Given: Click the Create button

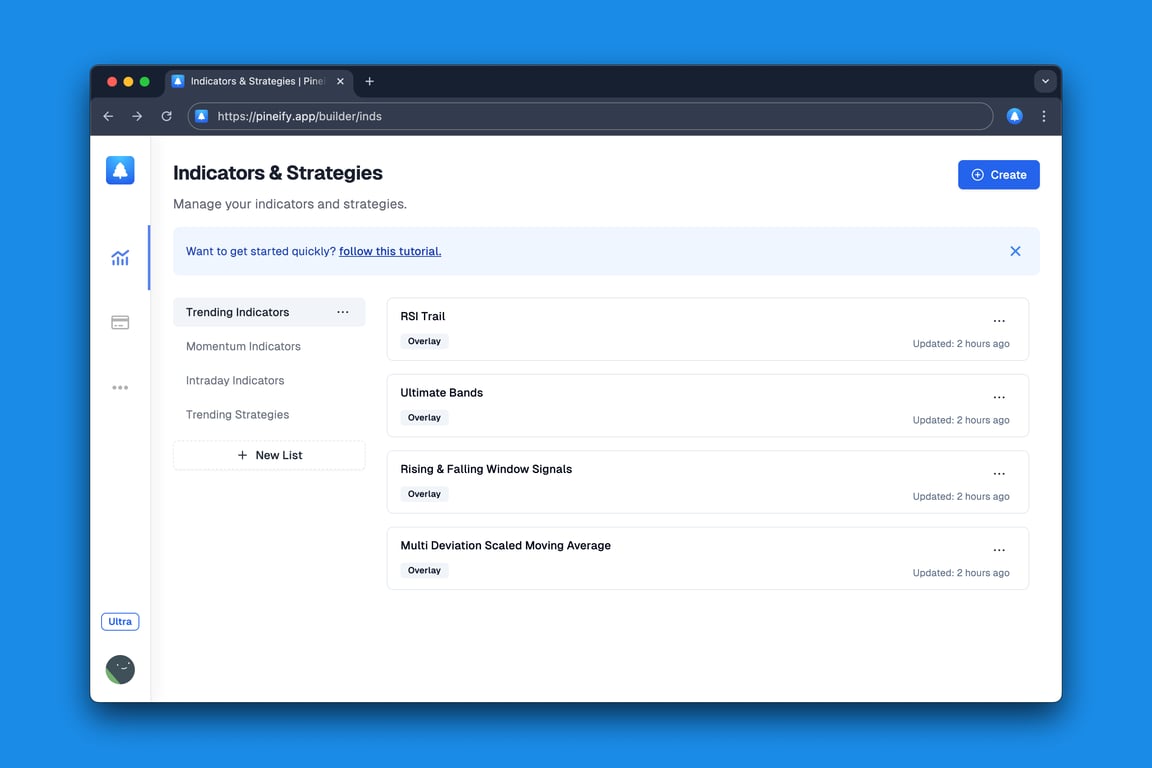Looking at the screenshot, I should click(x=998, y=175).
